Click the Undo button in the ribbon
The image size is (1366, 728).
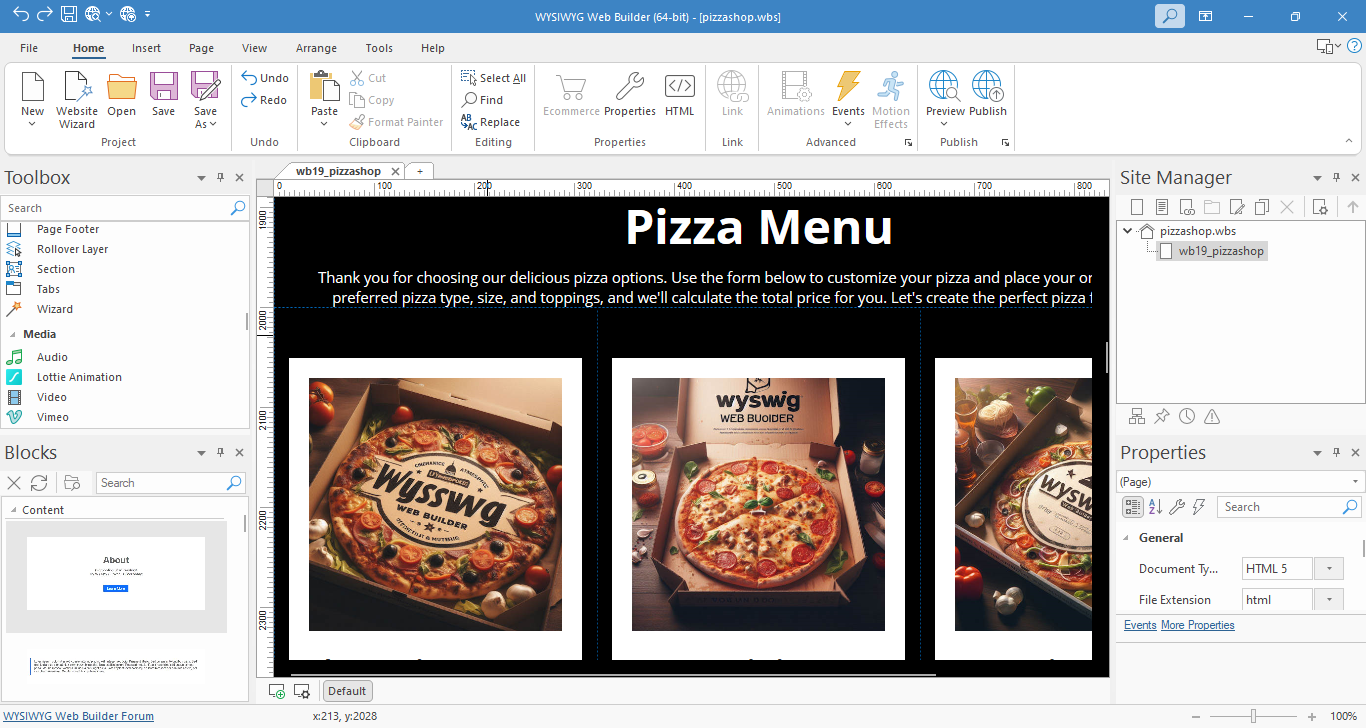coord(265,78)
